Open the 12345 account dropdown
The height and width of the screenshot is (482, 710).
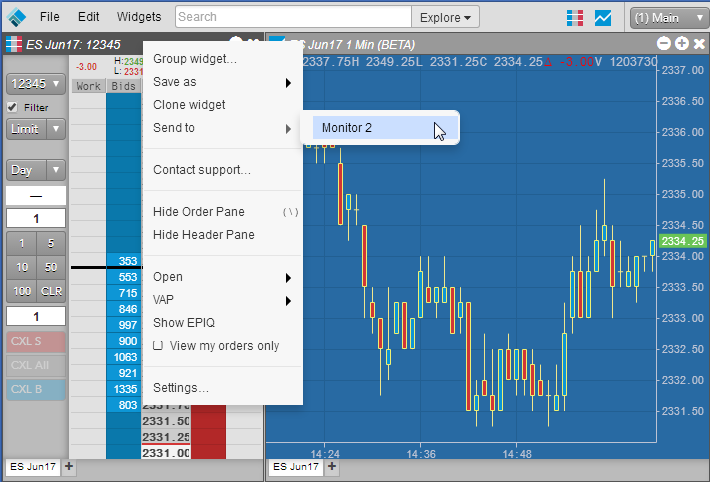36,84
